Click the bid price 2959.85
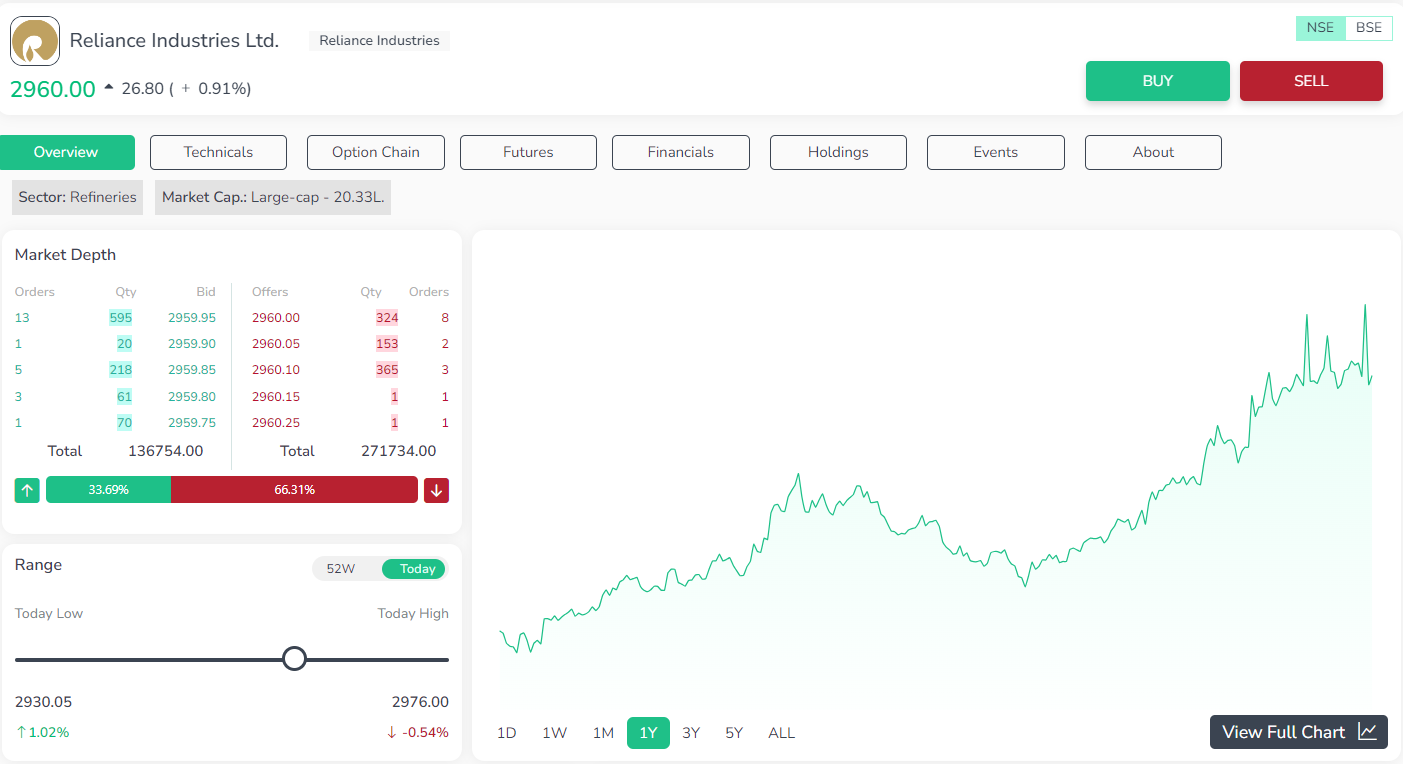 [x=192, y=370]
